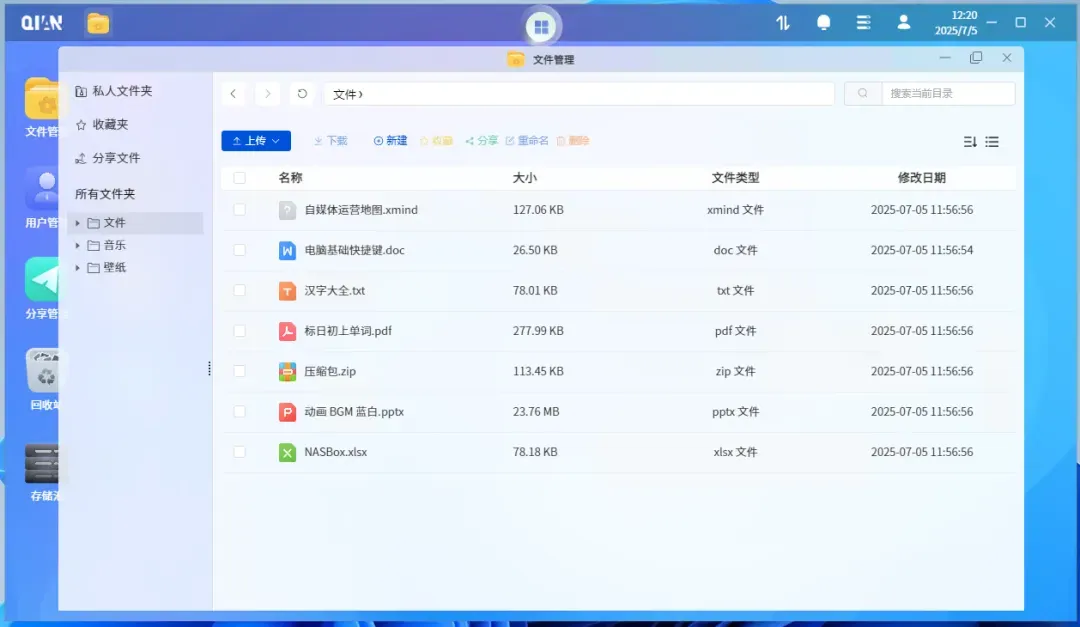Collapse the sidebar using the divider handle

pos(209,369)
